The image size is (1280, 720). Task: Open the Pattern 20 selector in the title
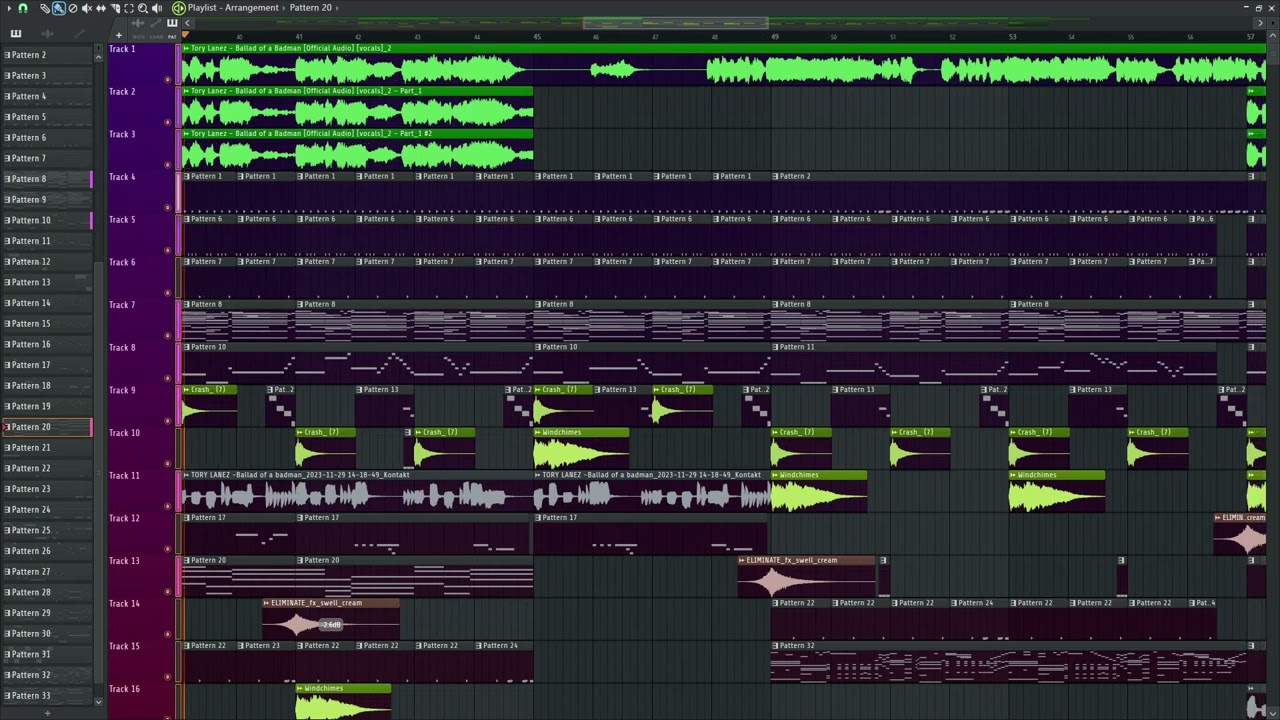[310, 8]
